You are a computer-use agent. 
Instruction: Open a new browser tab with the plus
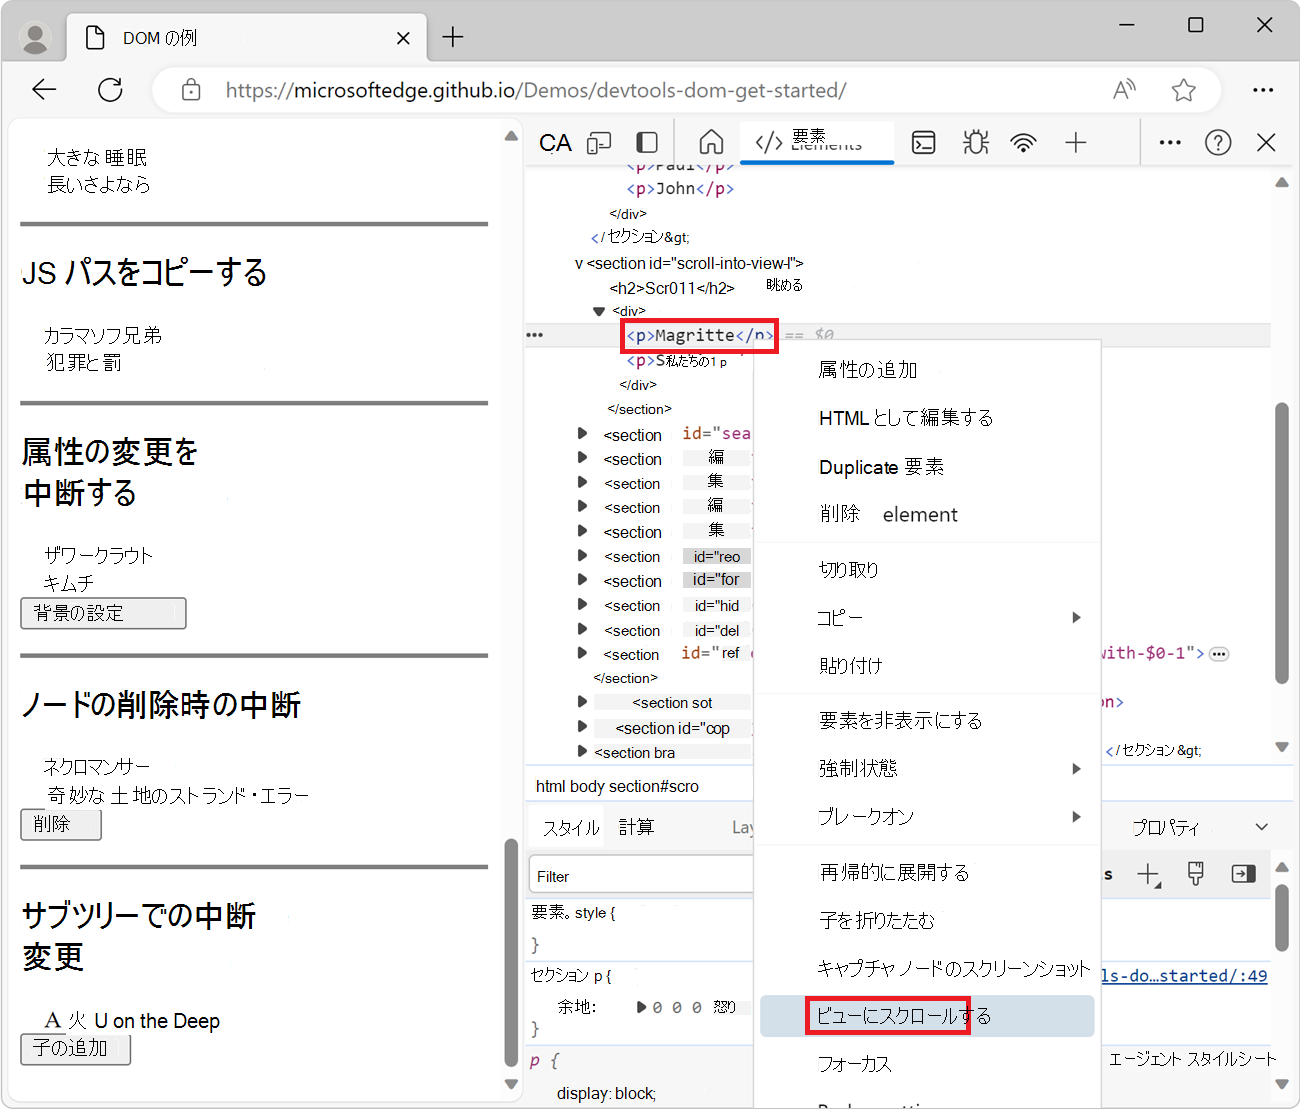pyautogui.click(x=453, y=38)
